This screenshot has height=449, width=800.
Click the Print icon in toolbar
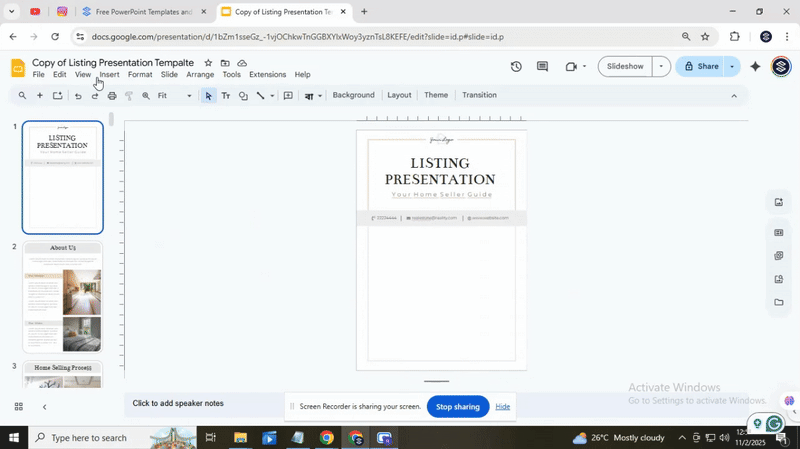click(112, 96)
